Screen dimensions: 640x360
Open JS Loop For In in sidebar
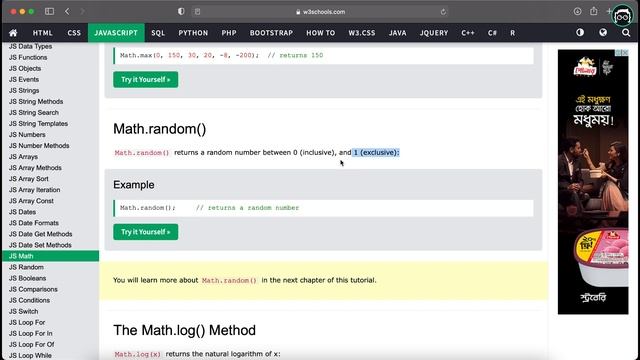(x=31, y=333)
